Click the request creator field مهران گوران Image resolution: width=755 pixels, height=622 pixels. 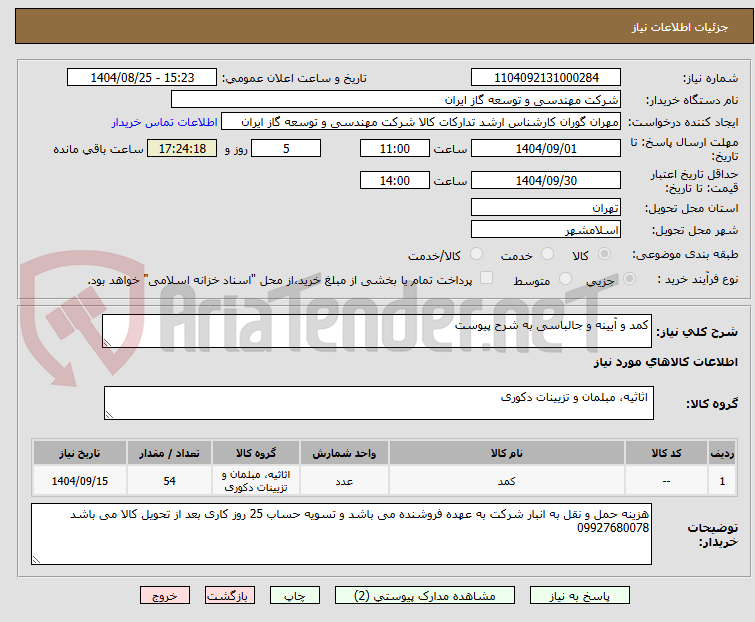coord(420,122)
